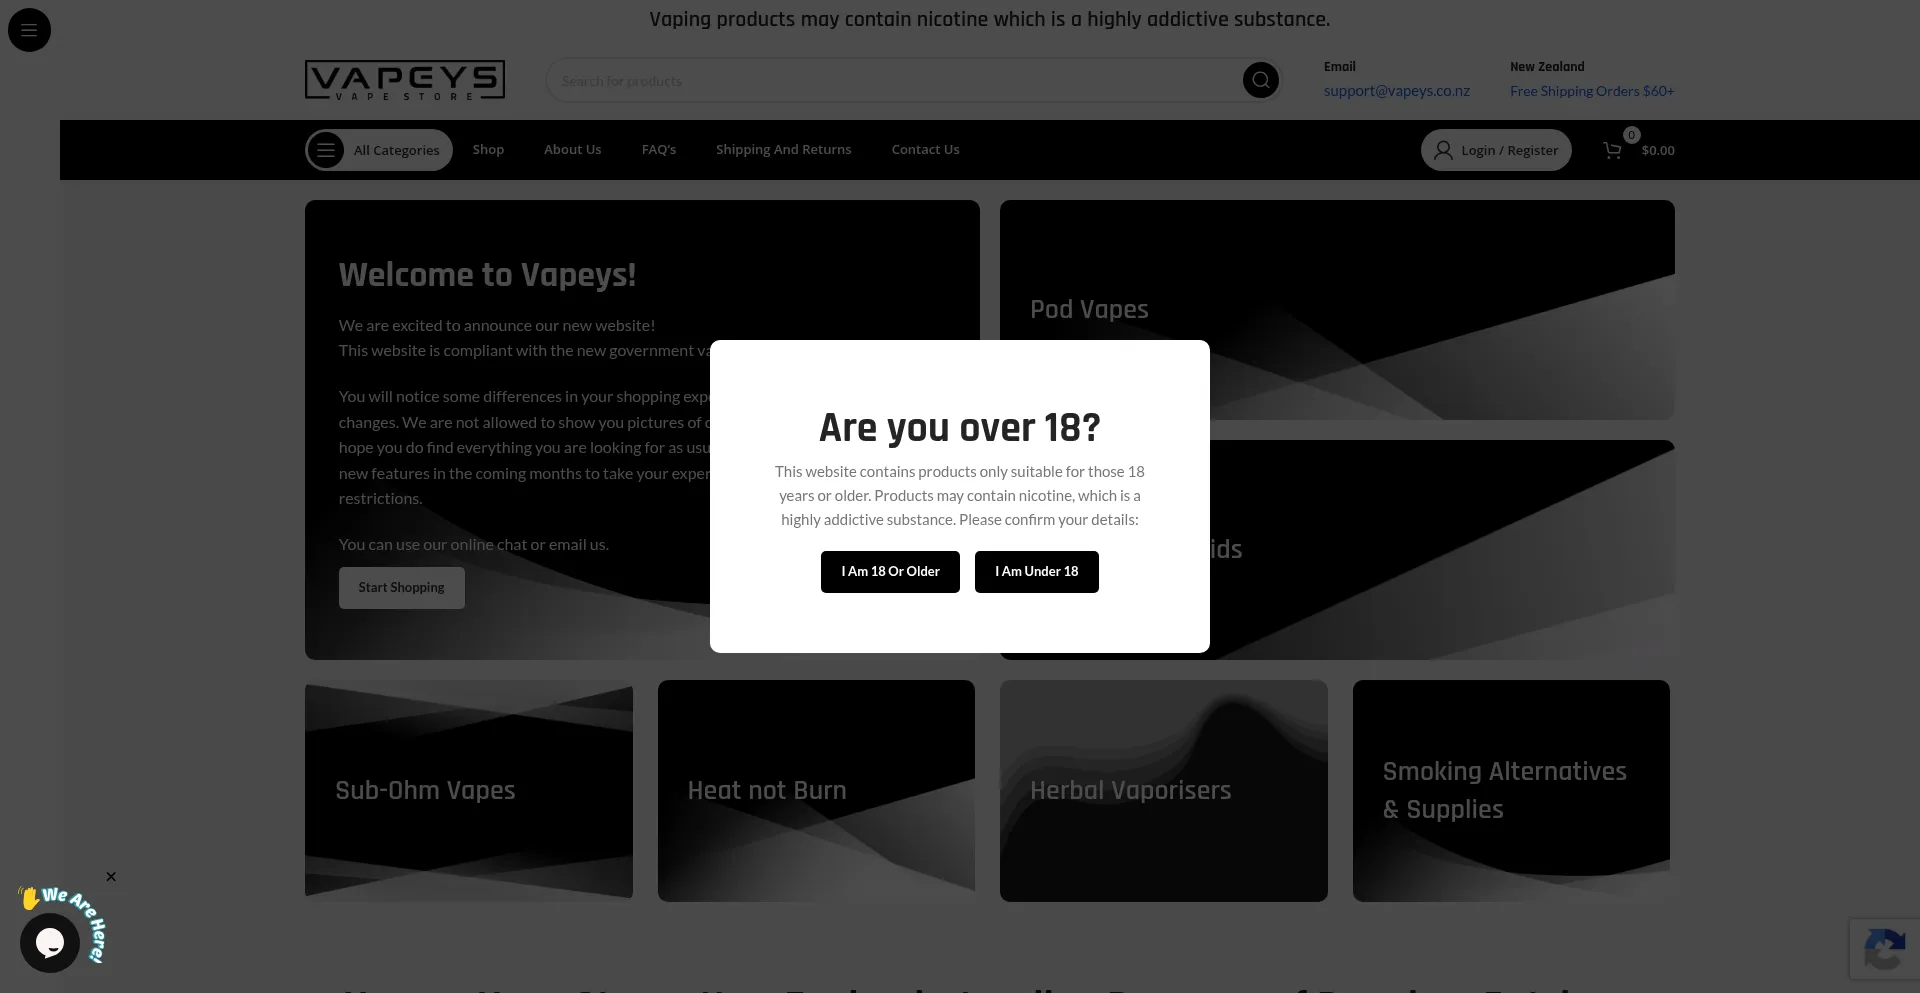Open the About Us page
Viewport: 1920px width, 993px height.
[573, 150]
